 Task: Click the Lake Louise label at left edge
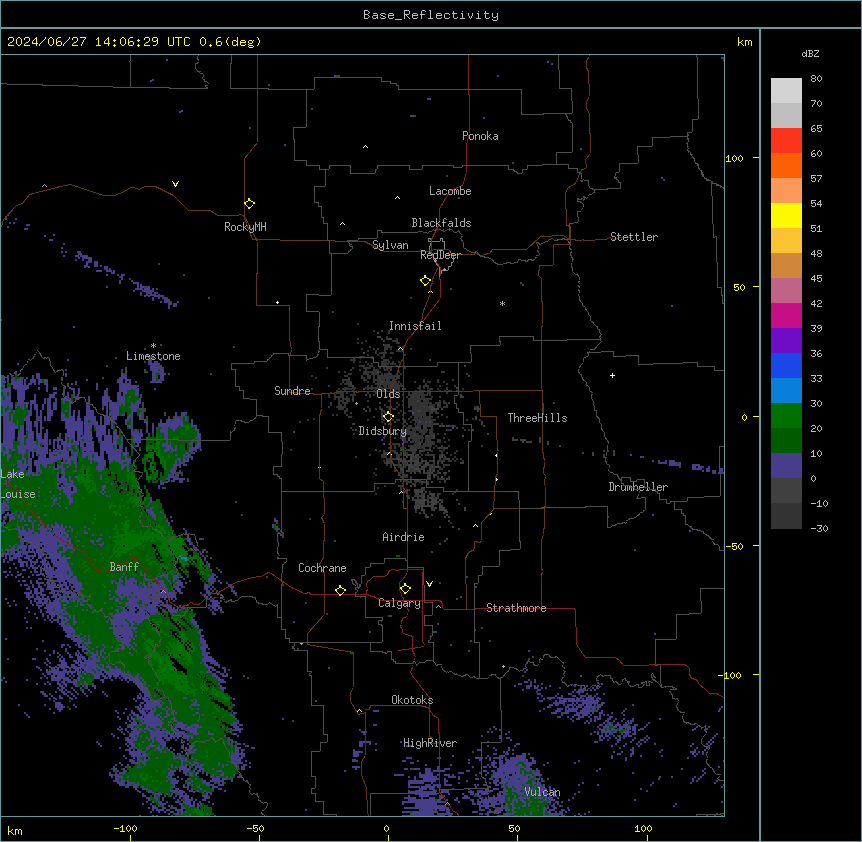(x=18, y=484)
